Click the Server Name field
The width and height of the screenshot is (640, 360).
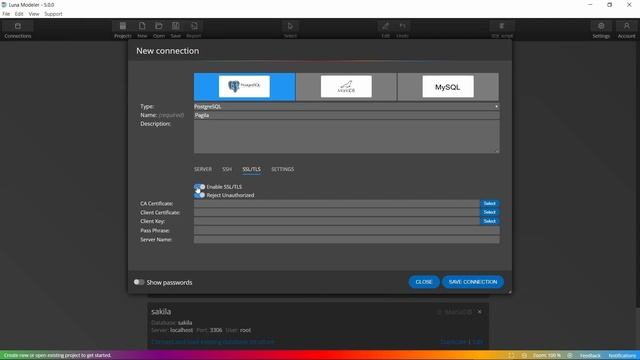347,240
